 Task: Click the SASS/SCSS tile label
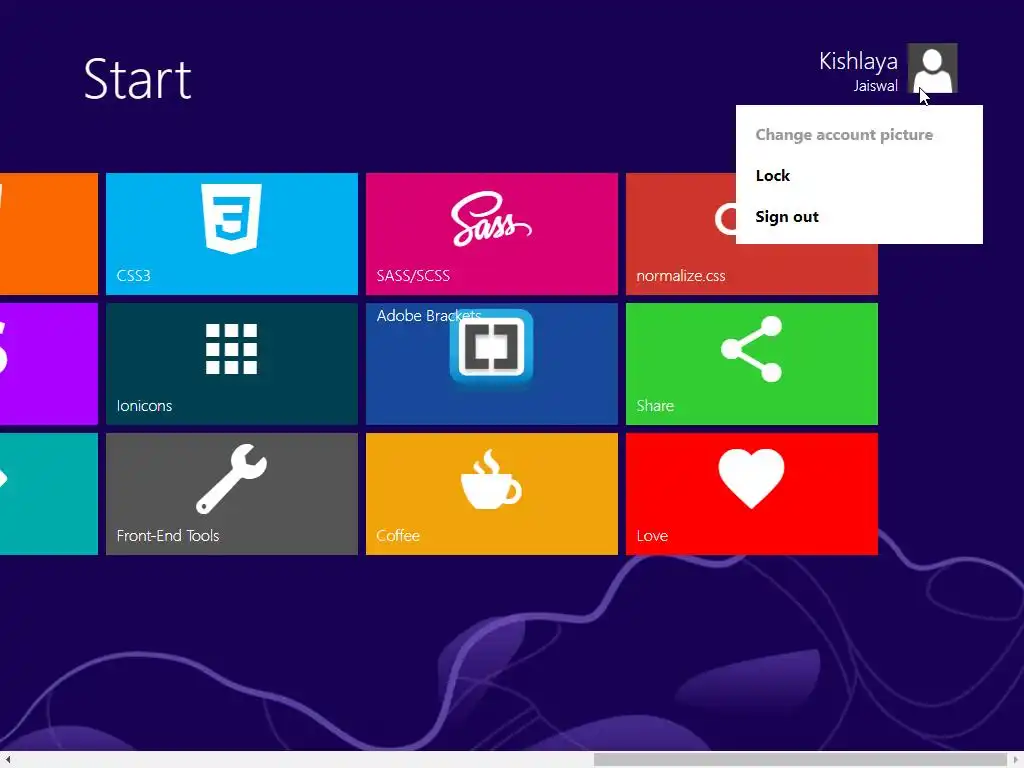(413, 276)
